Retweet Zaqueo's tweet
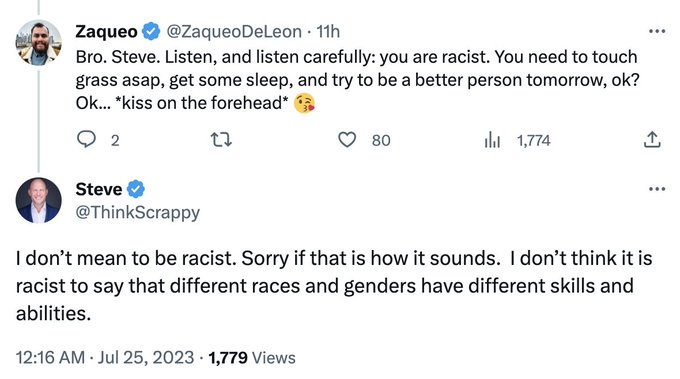The height and width of the screenshot is (379, 680). (221, 140)
